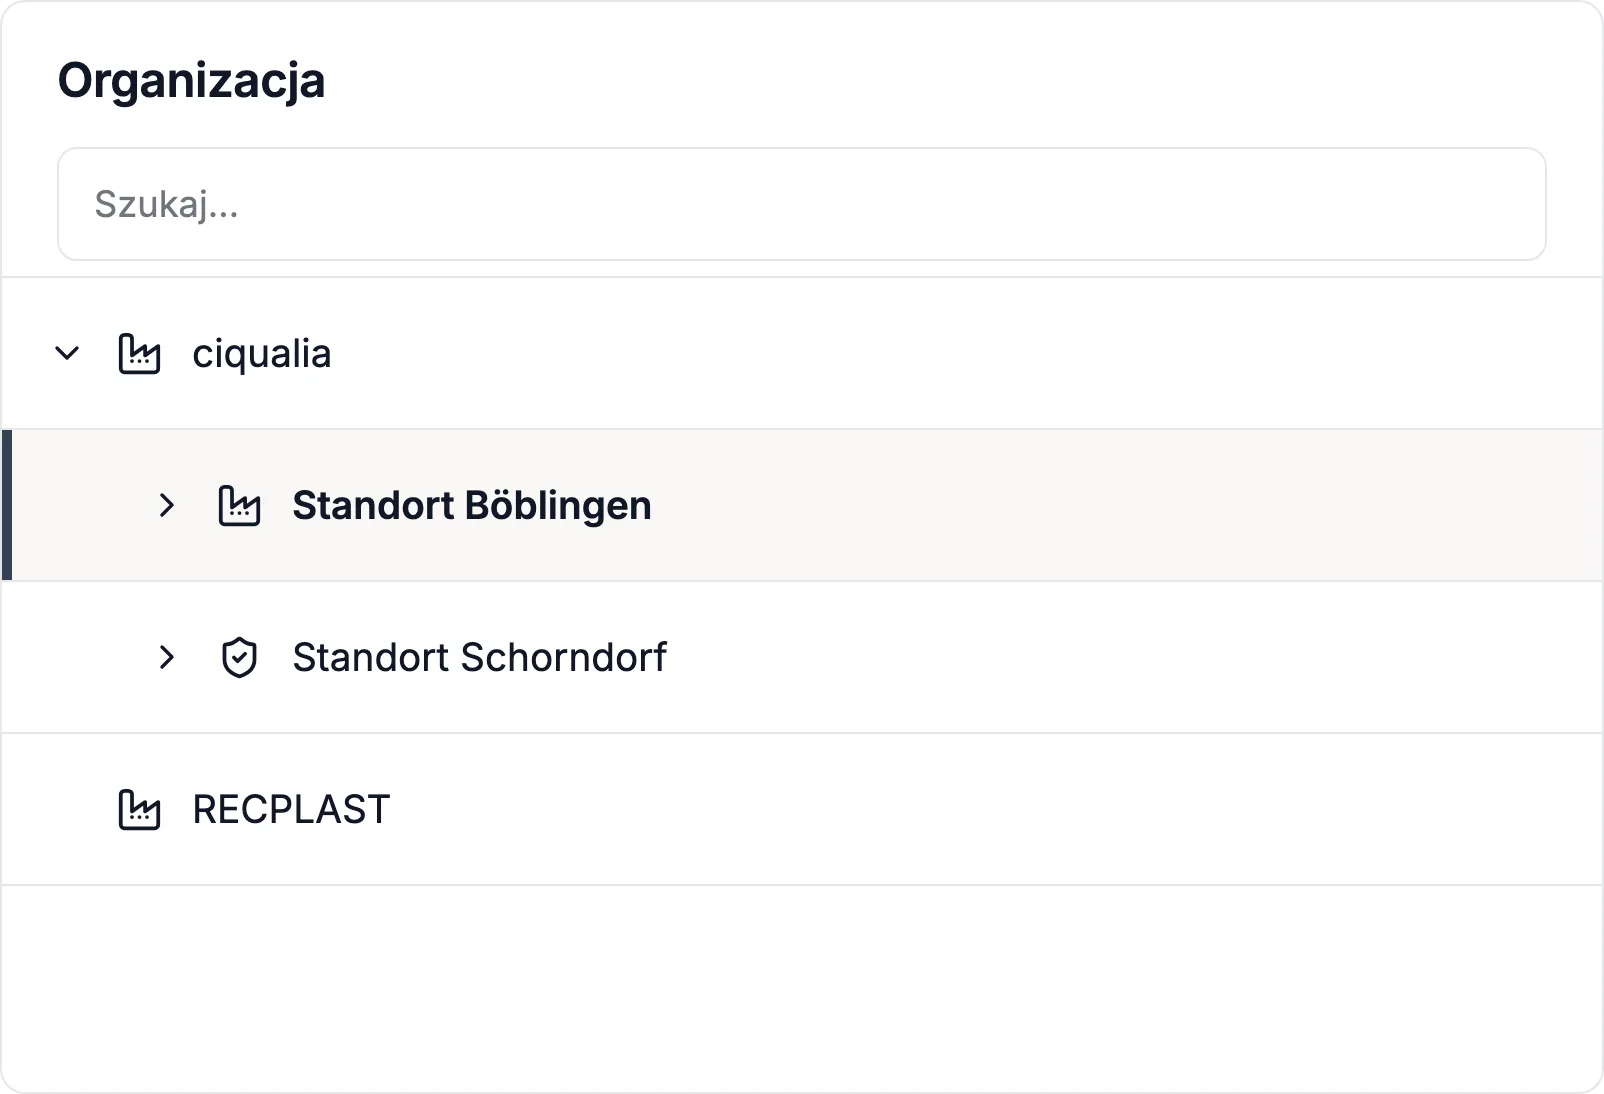Click the shield check icon beside Standort Schorndorf
This screenshot has width=1604, height=1094.
point(239,657)
